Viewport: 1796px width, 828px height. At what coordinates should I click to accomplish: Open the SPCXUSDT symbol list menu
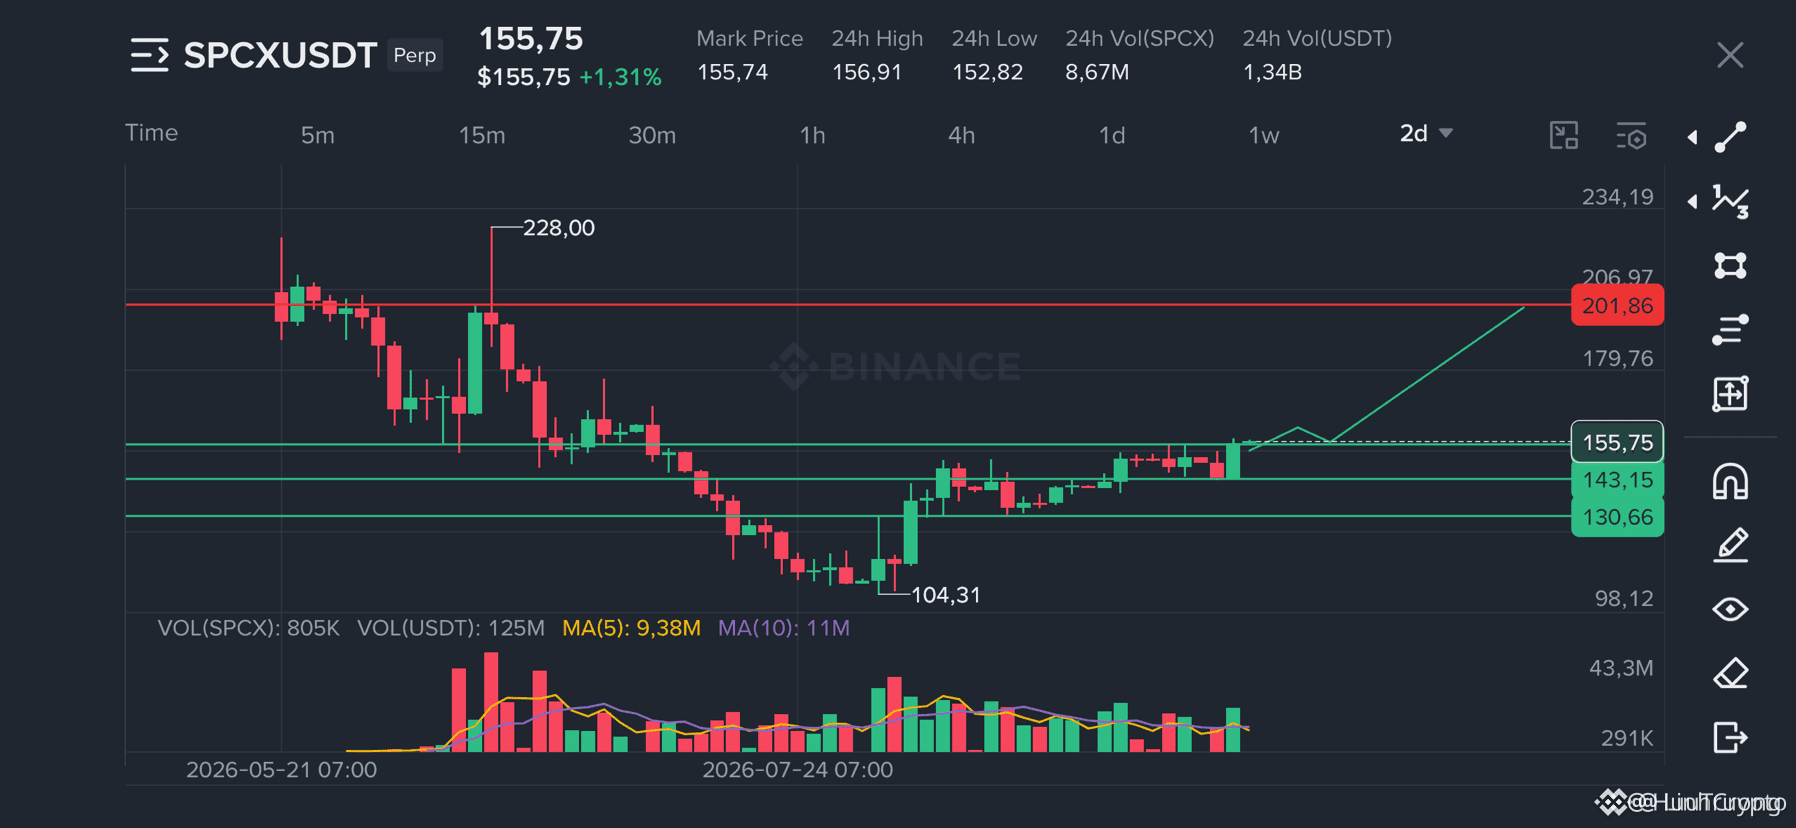150,55
